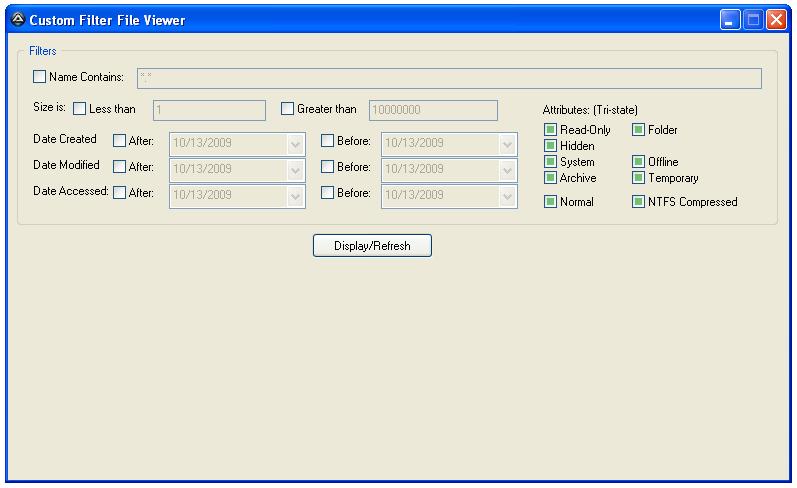
Task: Maximize the Custom Filter File Viewer window
Action: coord(753,20)
